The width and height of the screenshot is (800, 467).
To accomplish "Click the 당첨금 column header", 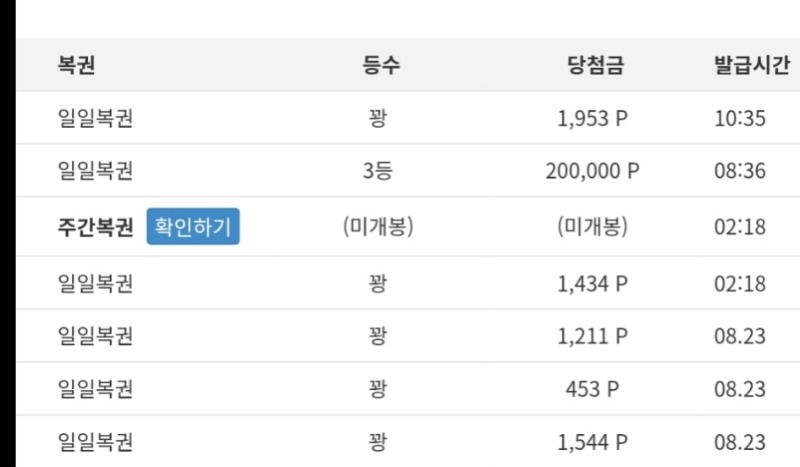I will click(595, 65).
